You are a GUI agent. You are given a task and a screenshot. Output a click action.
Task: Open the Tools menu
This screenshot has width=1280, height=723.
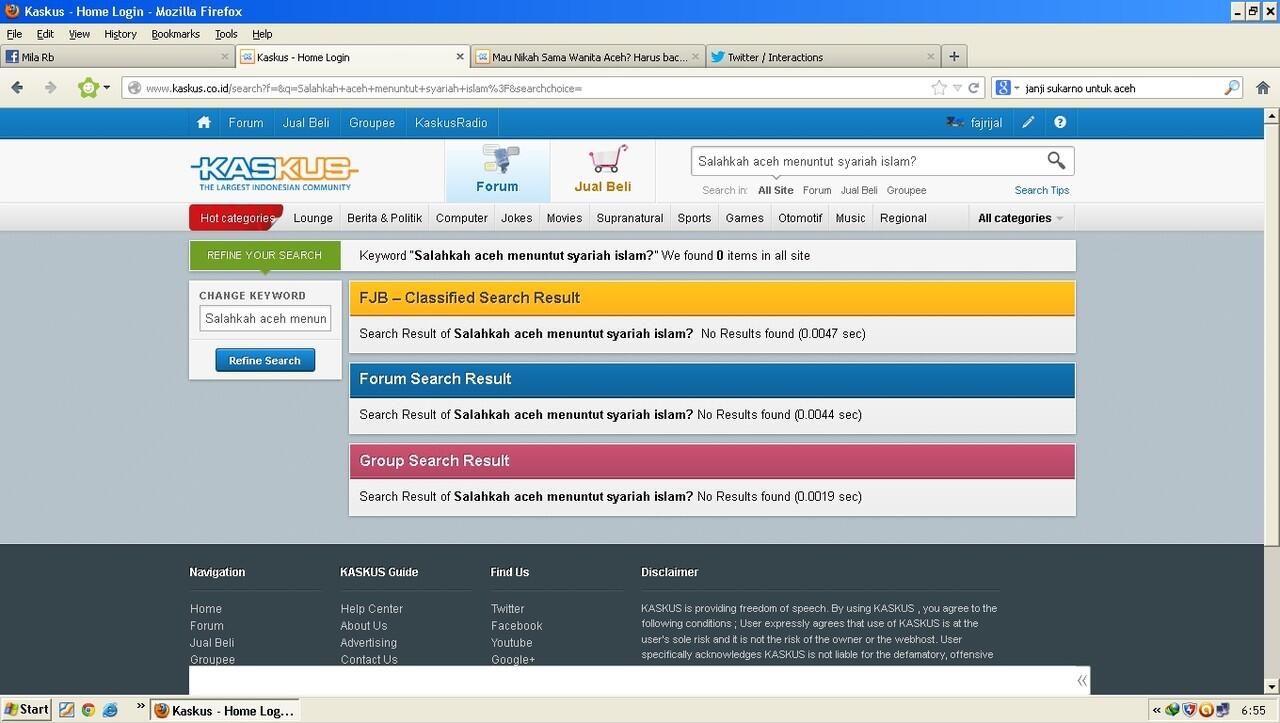226,34
